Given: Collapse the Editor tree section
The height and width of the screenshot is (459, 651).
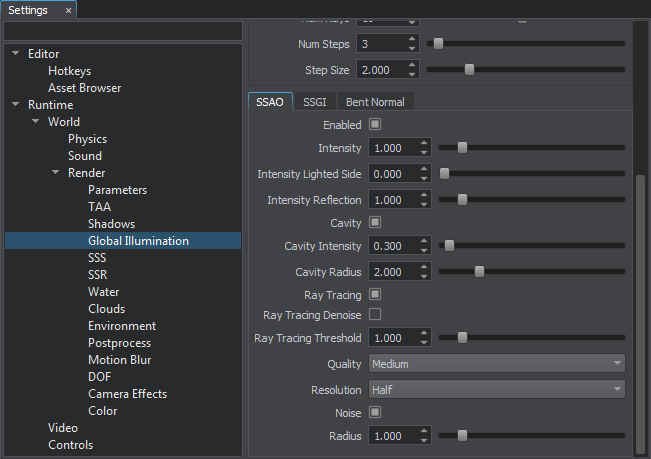Looking at the screenshot, I should 16,54.
